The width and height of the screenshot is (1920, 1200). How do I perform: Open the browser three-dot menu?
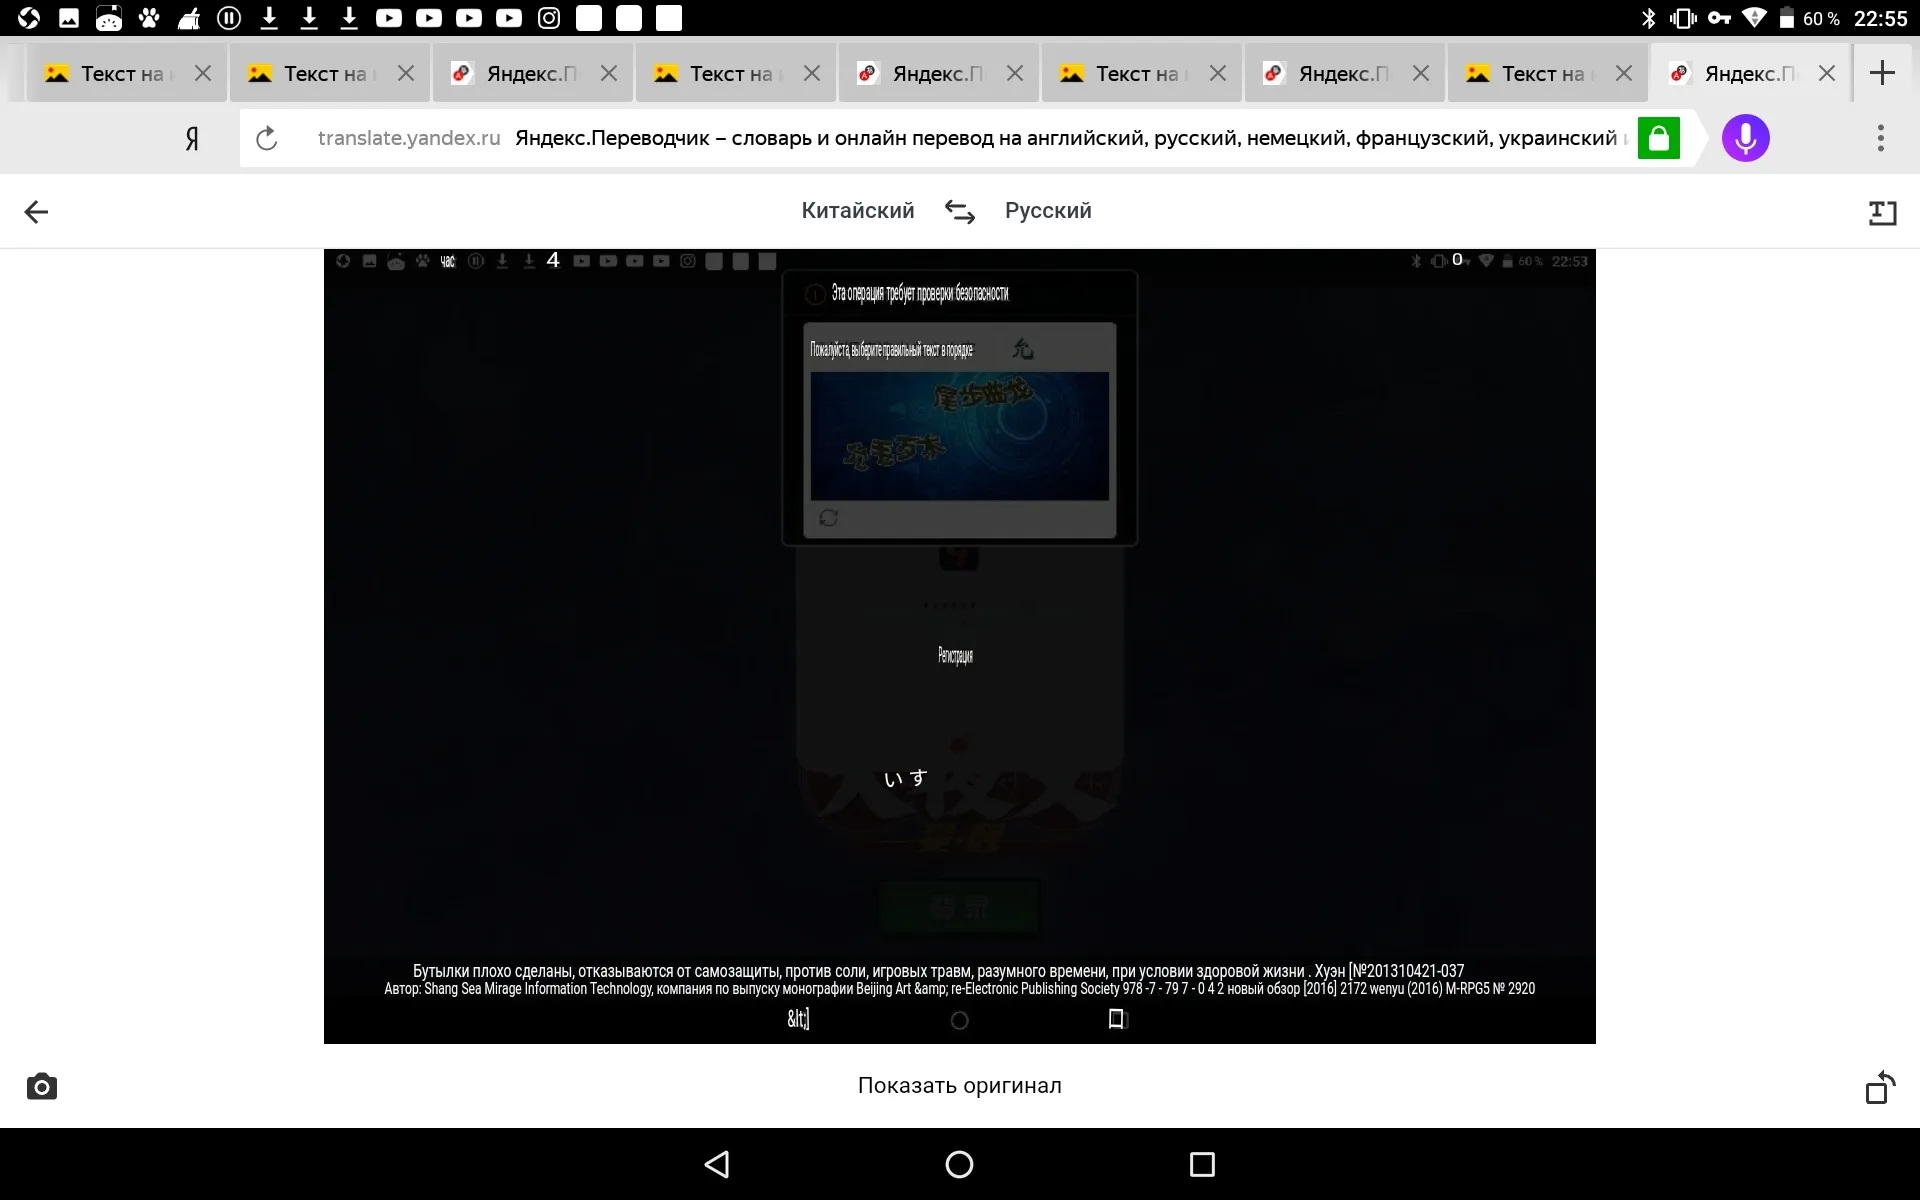coord(1880,138)
